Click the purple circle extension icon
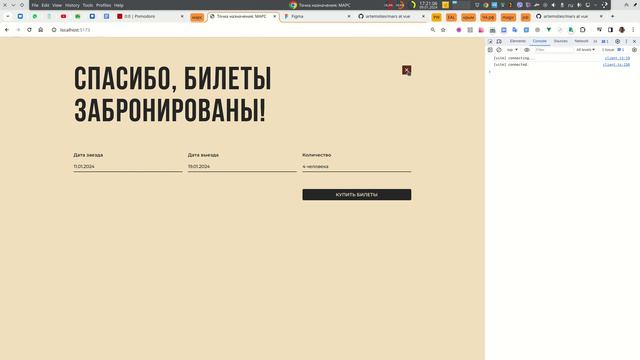Image resolution: width=640 pixels, height=360 pixels. [459, 30]
